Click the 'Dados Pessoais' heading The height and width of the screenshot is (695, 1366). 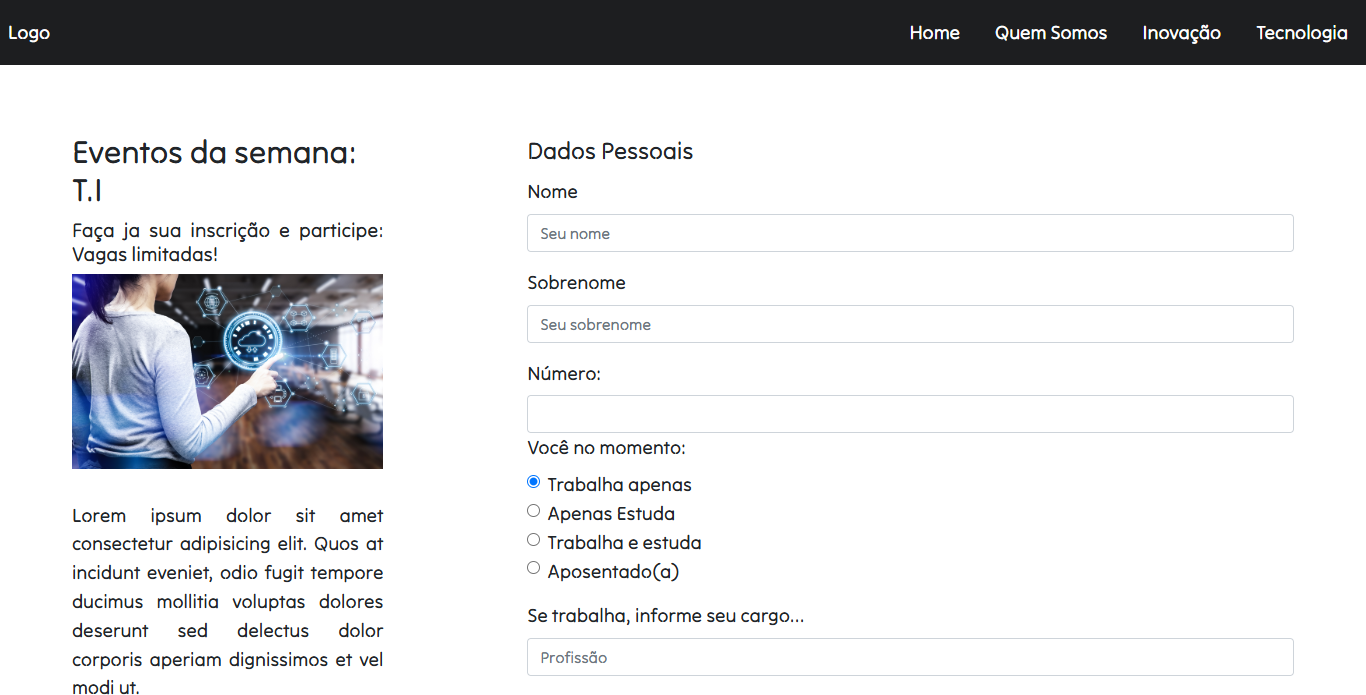(610, 151)
